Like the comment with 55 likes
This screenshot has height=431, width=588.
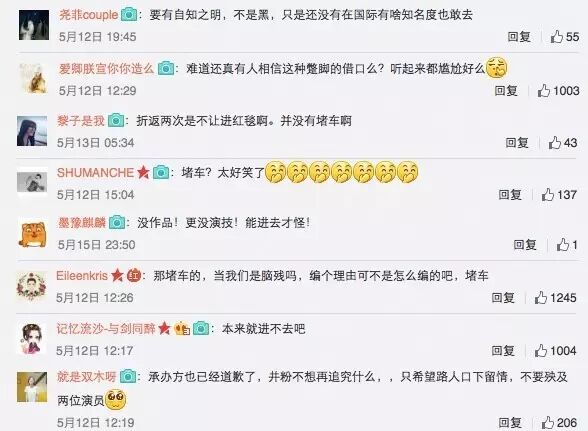(x=557, y=36)
